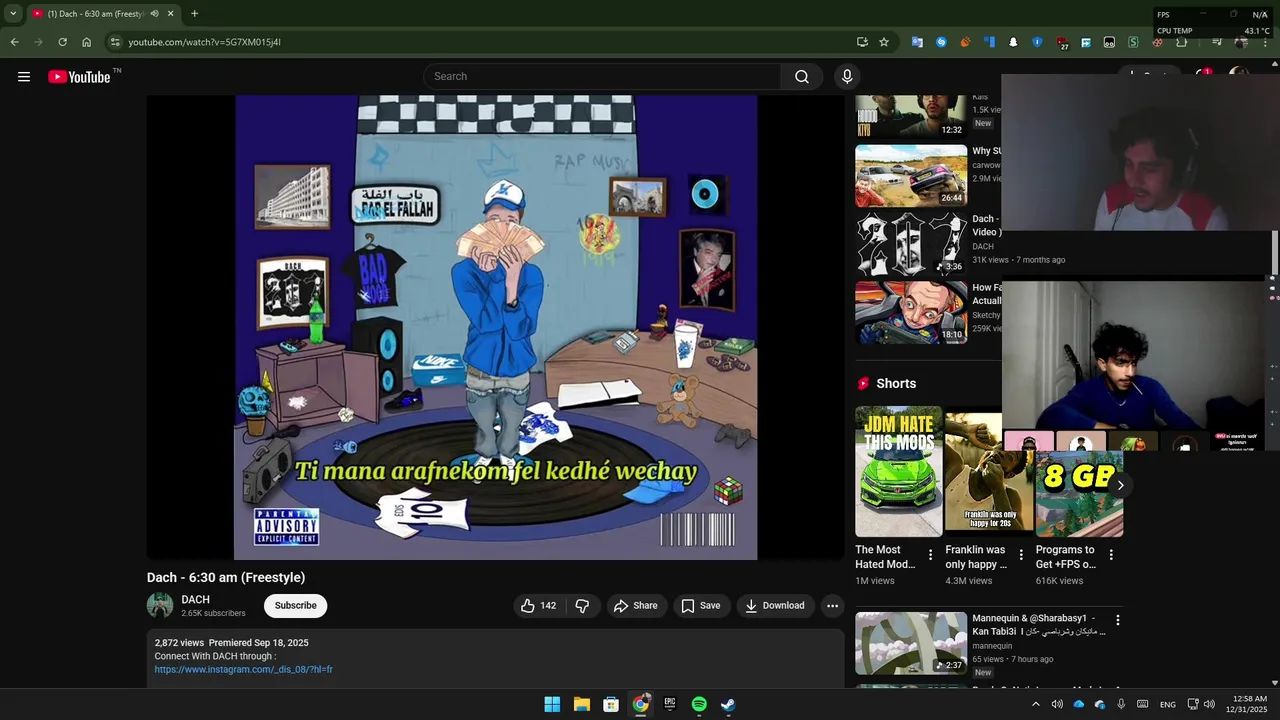The image size is (1280, 720).
Task: Open the Shazam extension icon
Action: coord(941,42)
